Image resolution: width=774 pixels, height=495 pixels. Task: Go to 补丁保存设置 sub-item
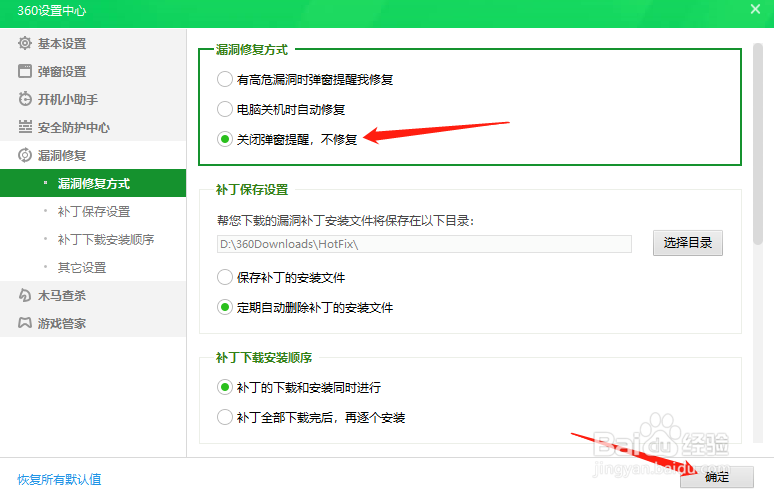[x=93, y=211]
